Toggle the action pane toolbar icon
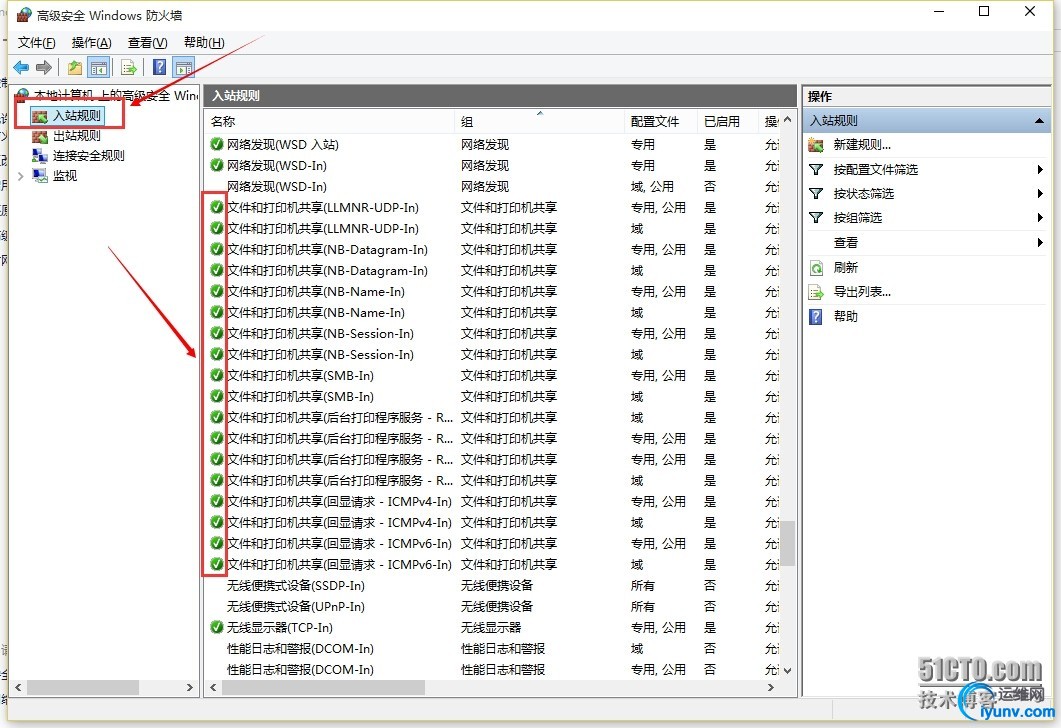The width and height of the screenshot is (1061, 728). point(183,68)
